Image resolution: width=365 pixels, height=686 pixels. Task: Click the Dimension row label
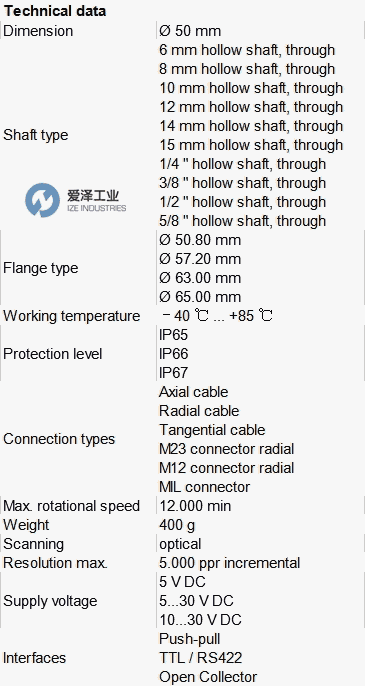[x=38, y=31]
